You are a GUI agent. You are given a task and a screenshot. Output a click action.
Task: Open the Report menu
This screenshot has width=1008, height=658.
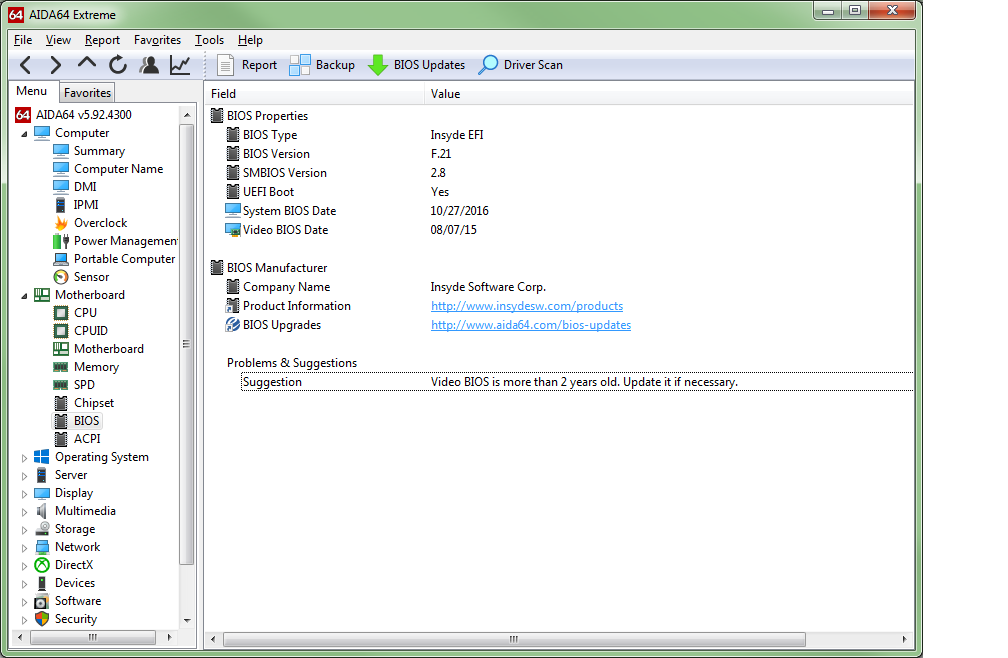(102, 40)
